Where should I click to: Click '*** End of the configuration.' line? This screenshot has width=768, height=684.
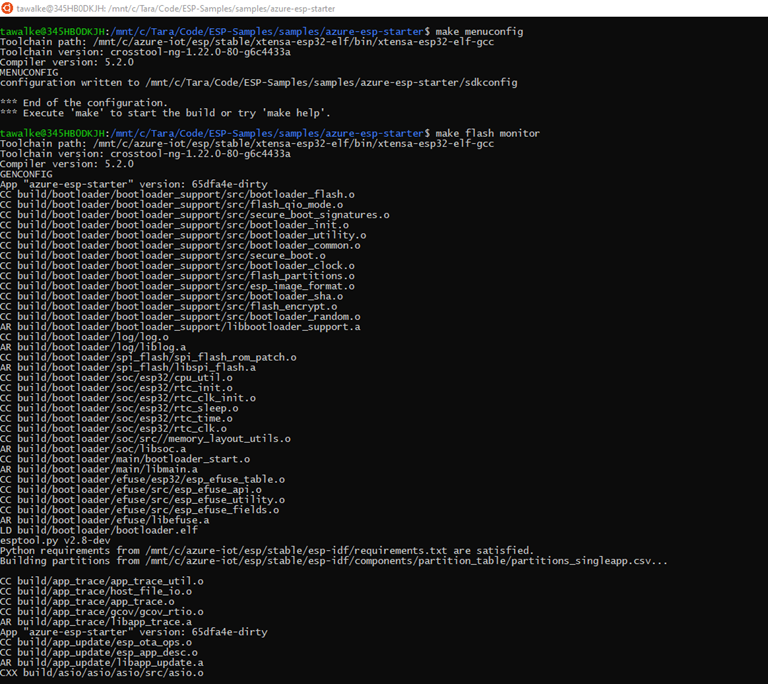pos(84,103)
